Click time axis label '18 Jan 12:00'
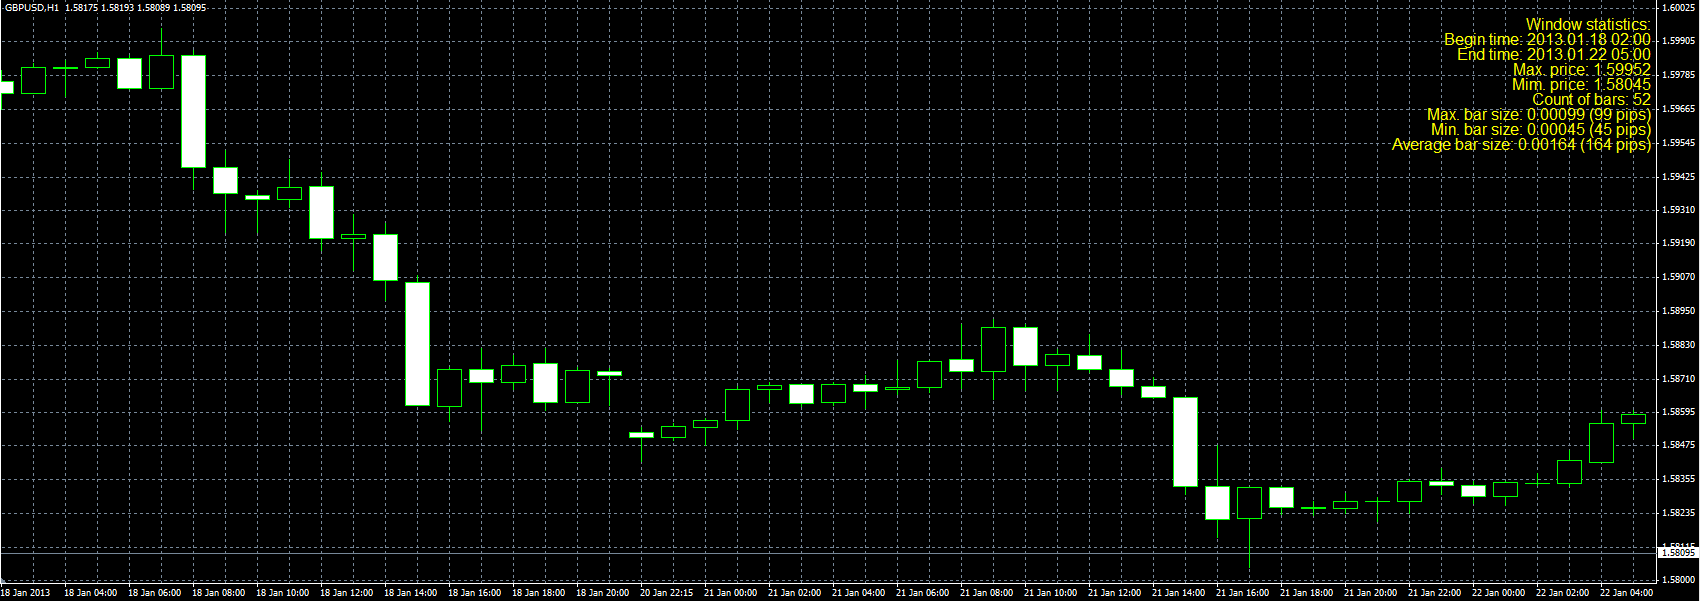The image size is (1700, 601). pos(346,593)
